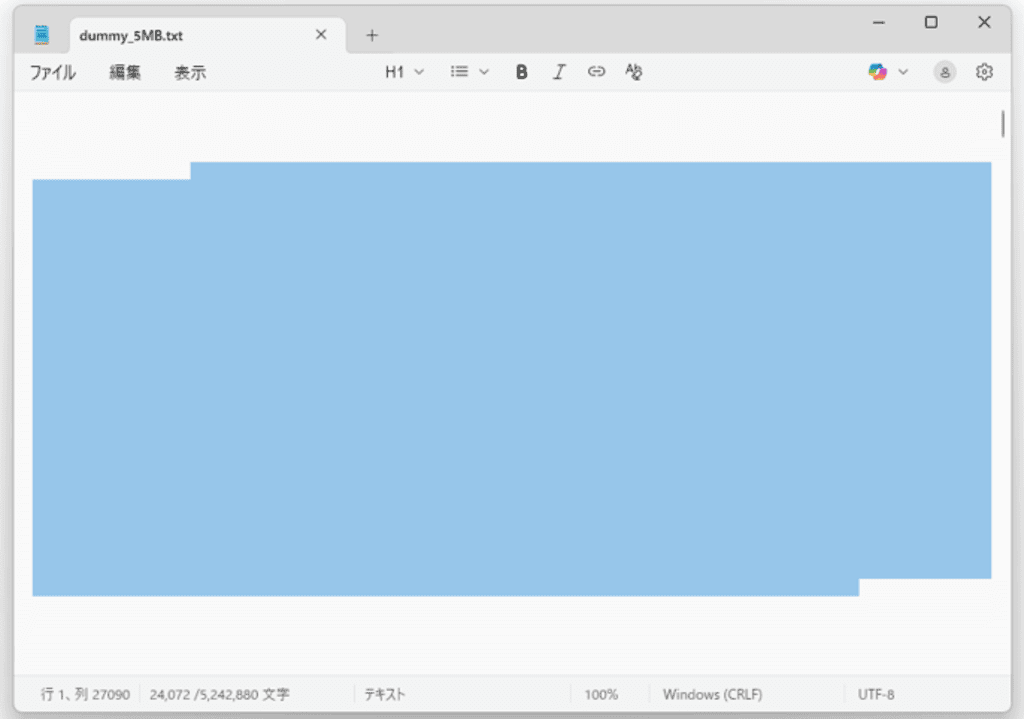Toggle italic formatting in the toolbar

tap(559, 72)
